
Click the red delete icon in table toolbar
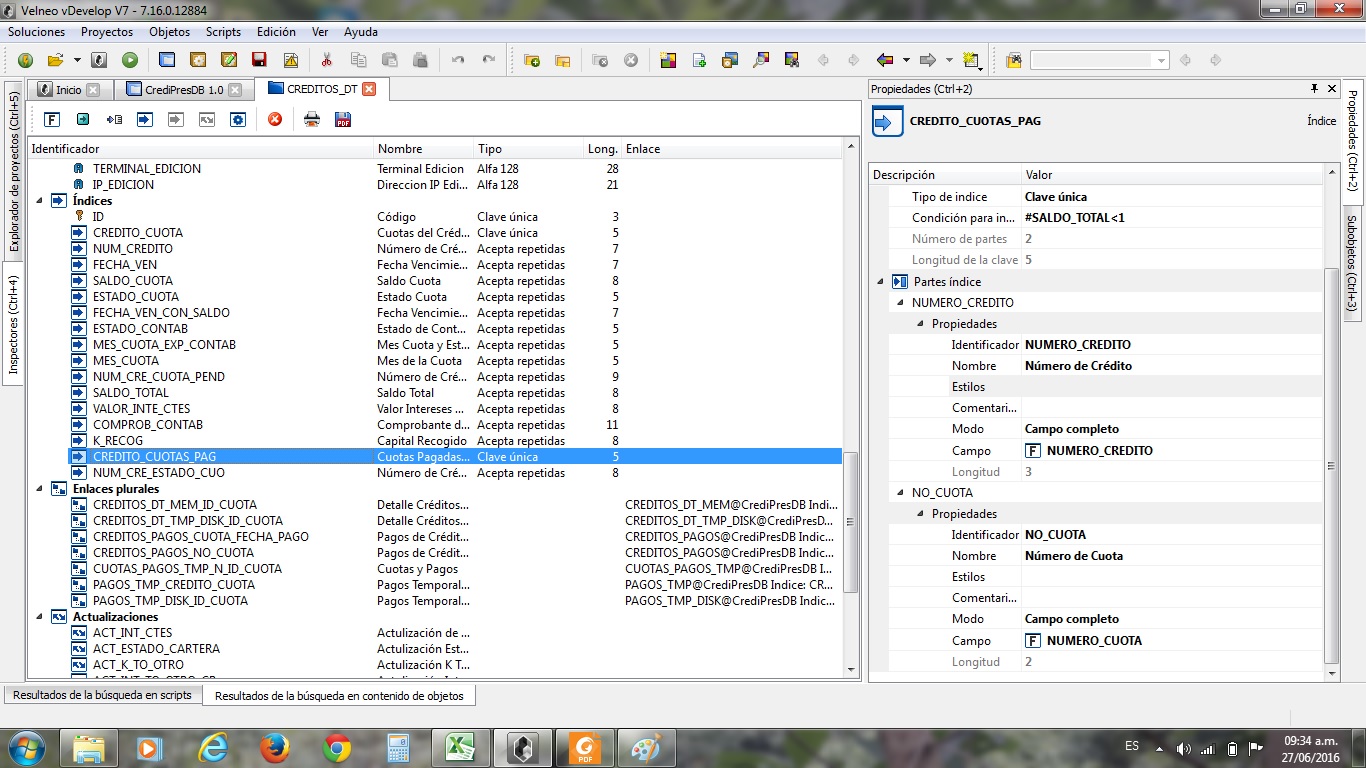[275, 120]
